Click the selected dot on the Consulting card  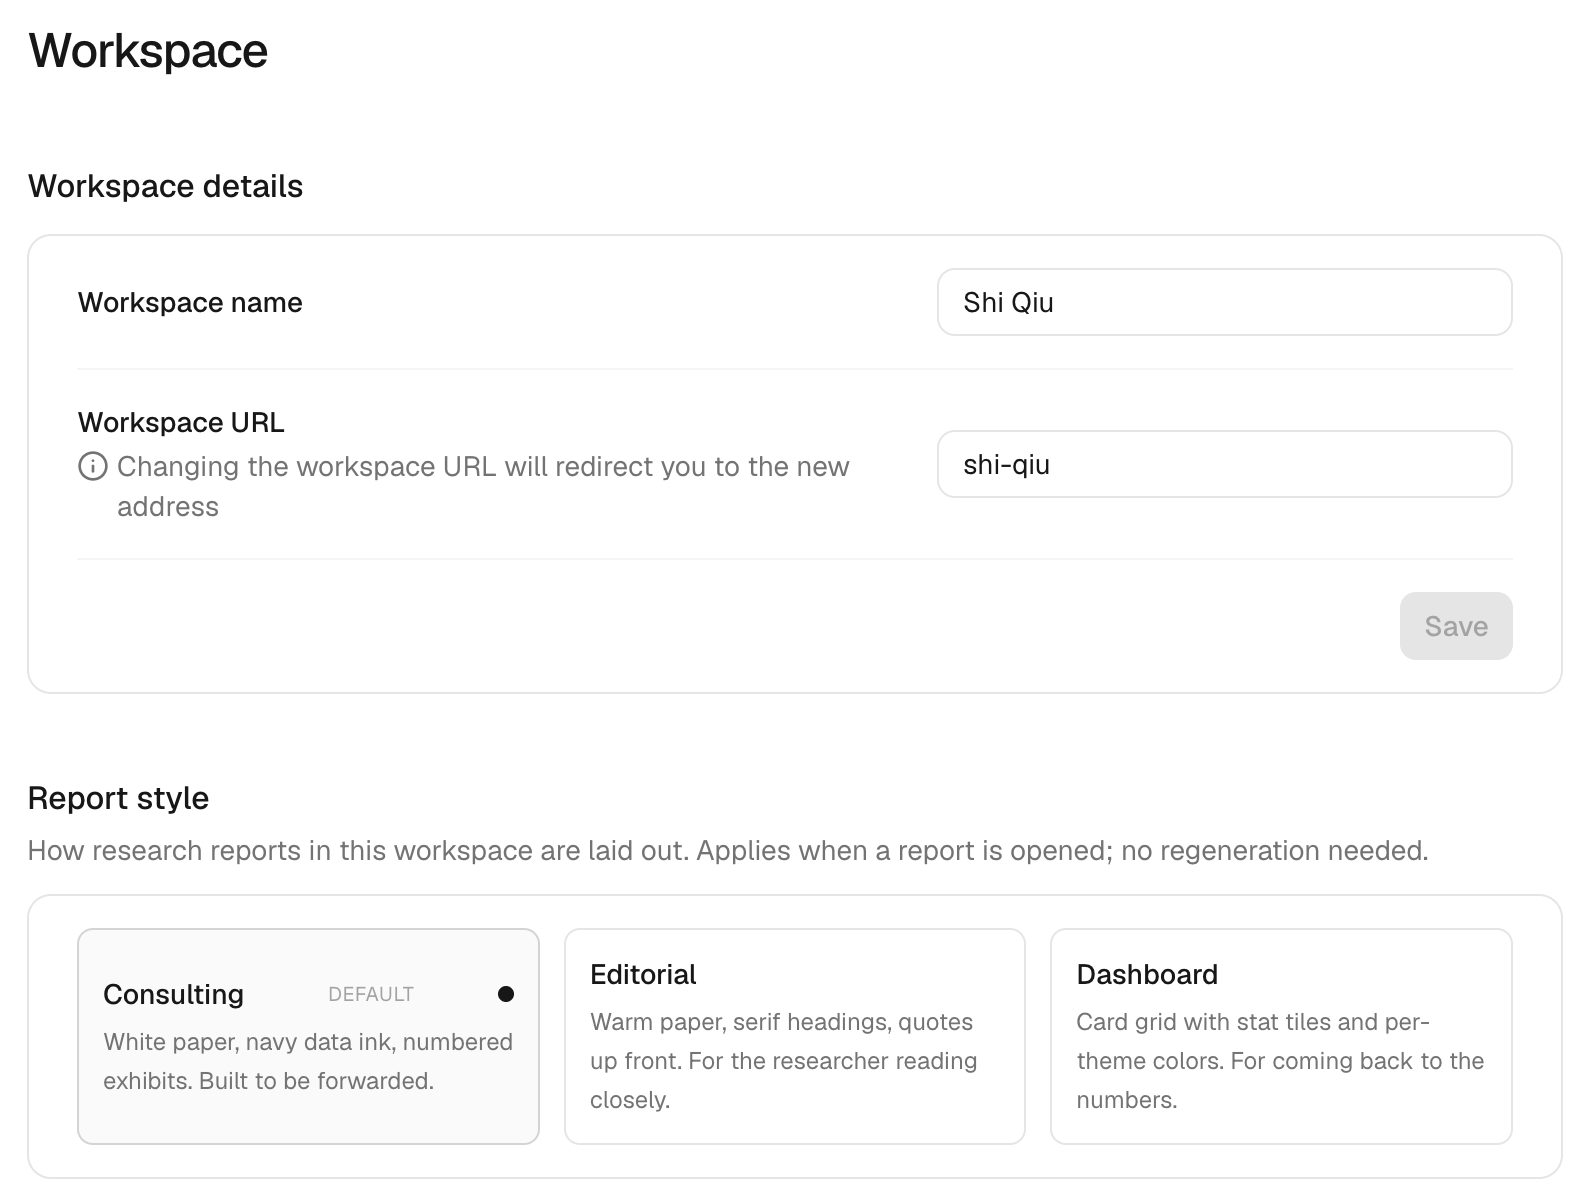pyautogui.click(x=506, y=994)
